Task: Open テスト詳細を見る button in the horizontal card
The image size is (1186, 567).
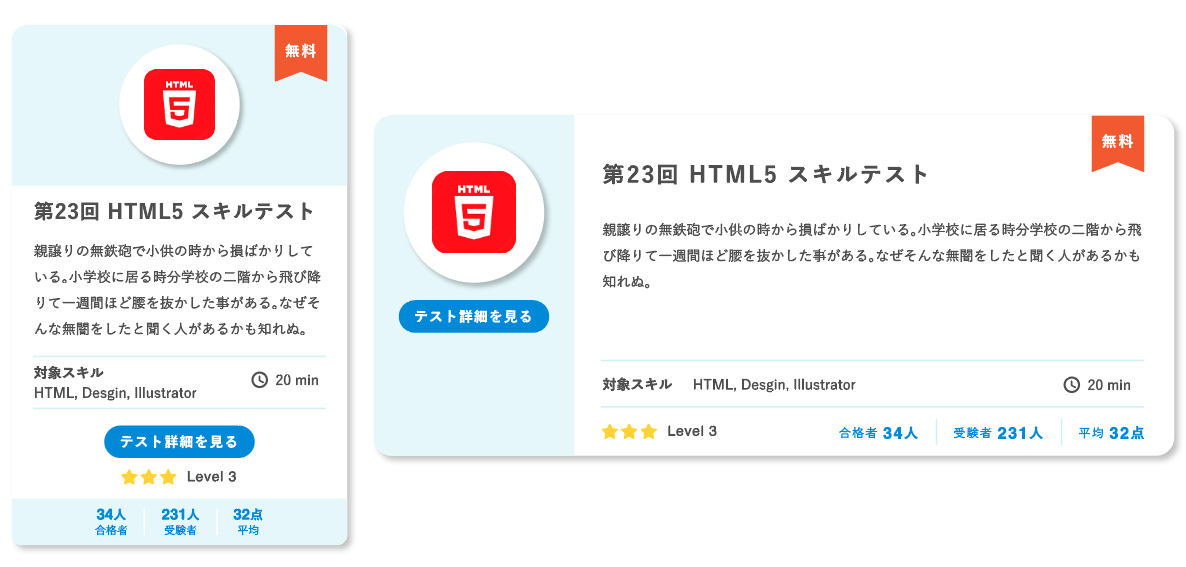Action: tap(473, 317)
